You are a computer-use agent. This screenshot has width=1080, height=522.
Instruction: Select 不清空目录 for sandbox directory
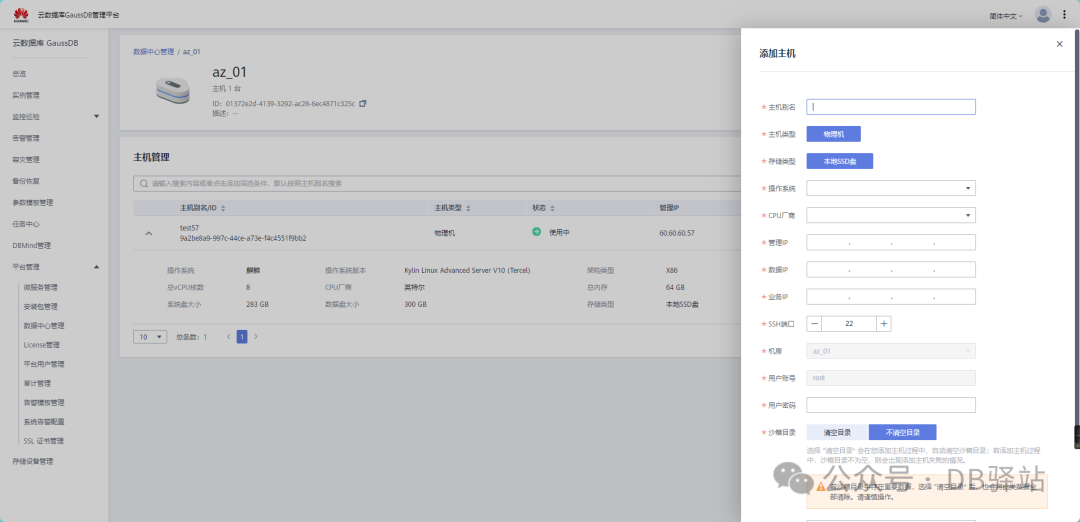902,432
